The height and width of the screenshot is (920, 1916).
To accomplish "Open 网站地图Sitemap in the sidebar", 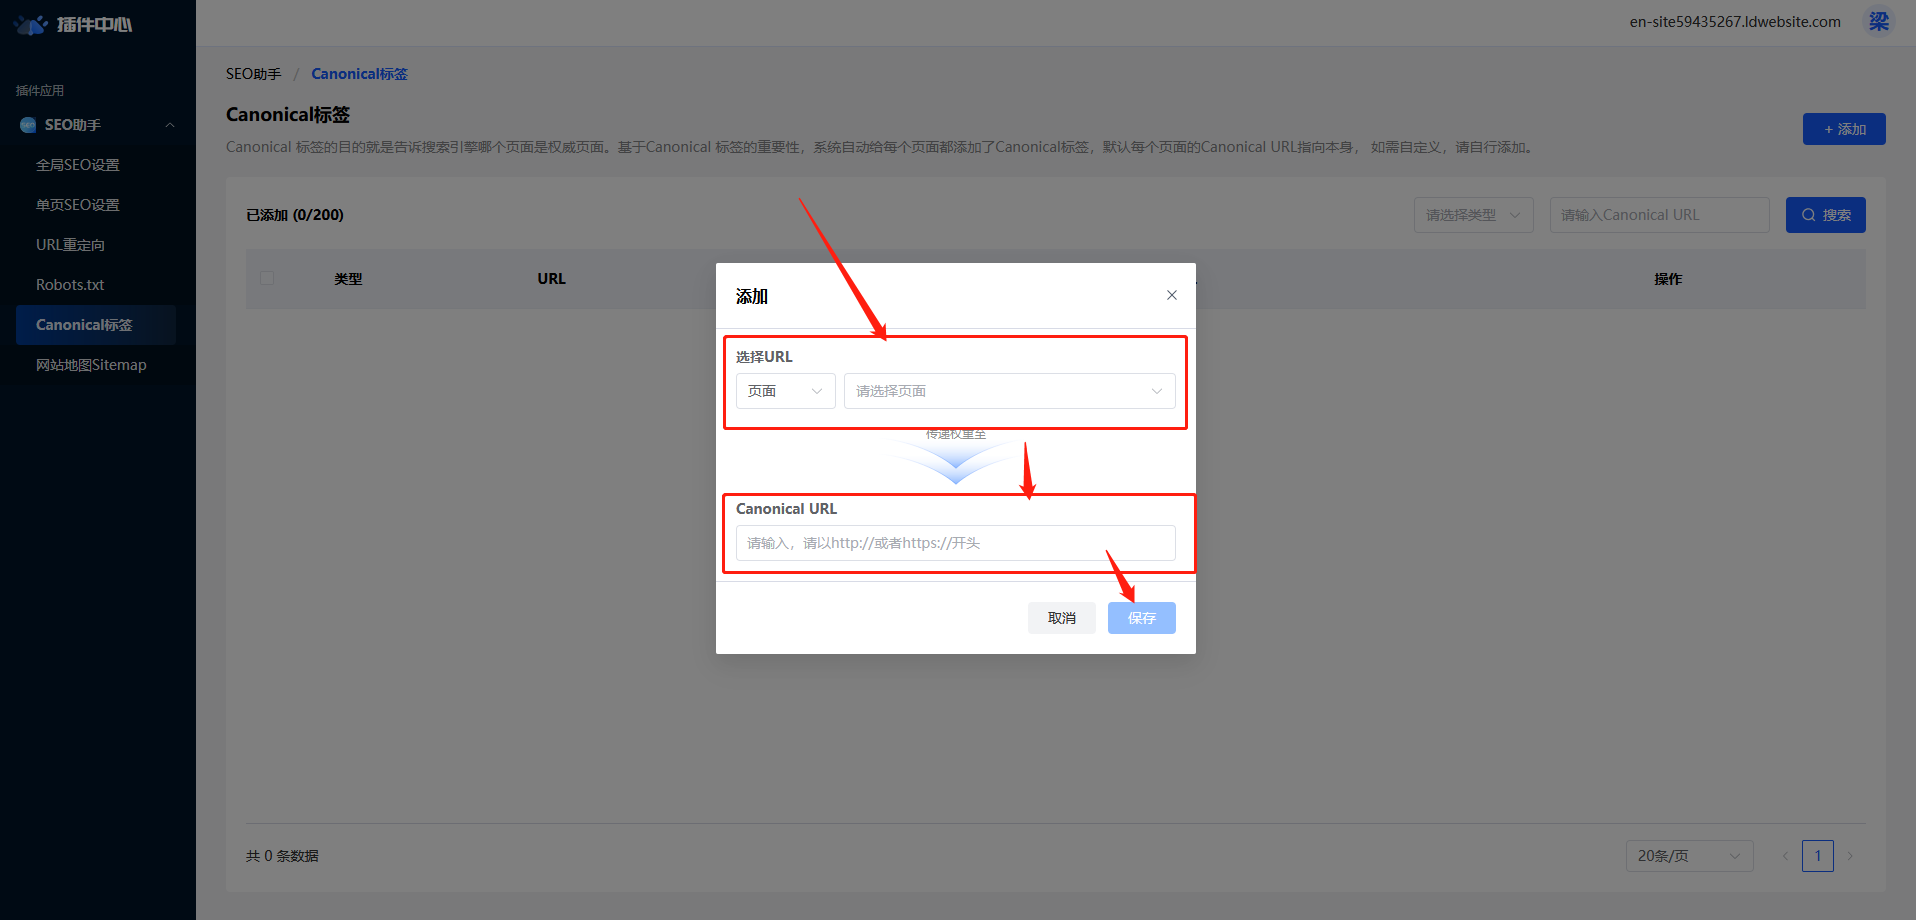I will (x=91, y=365).
